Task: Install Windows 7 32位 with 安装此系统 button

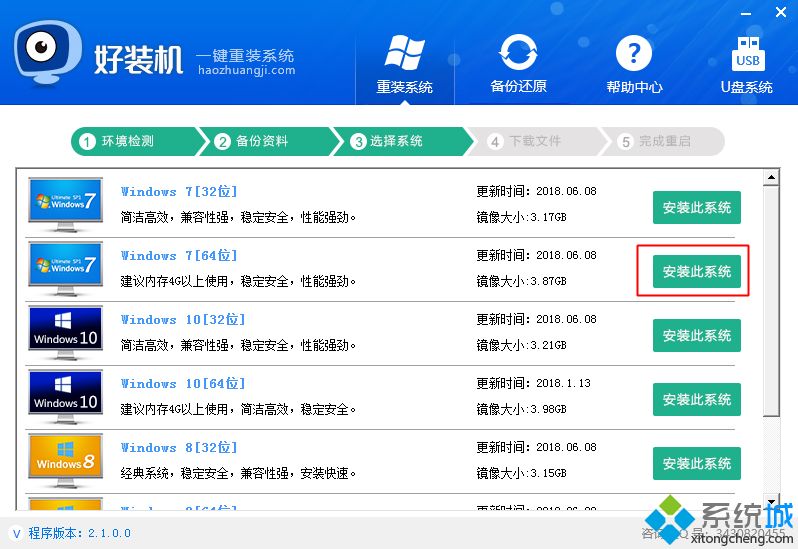Action: click(696, 208)
